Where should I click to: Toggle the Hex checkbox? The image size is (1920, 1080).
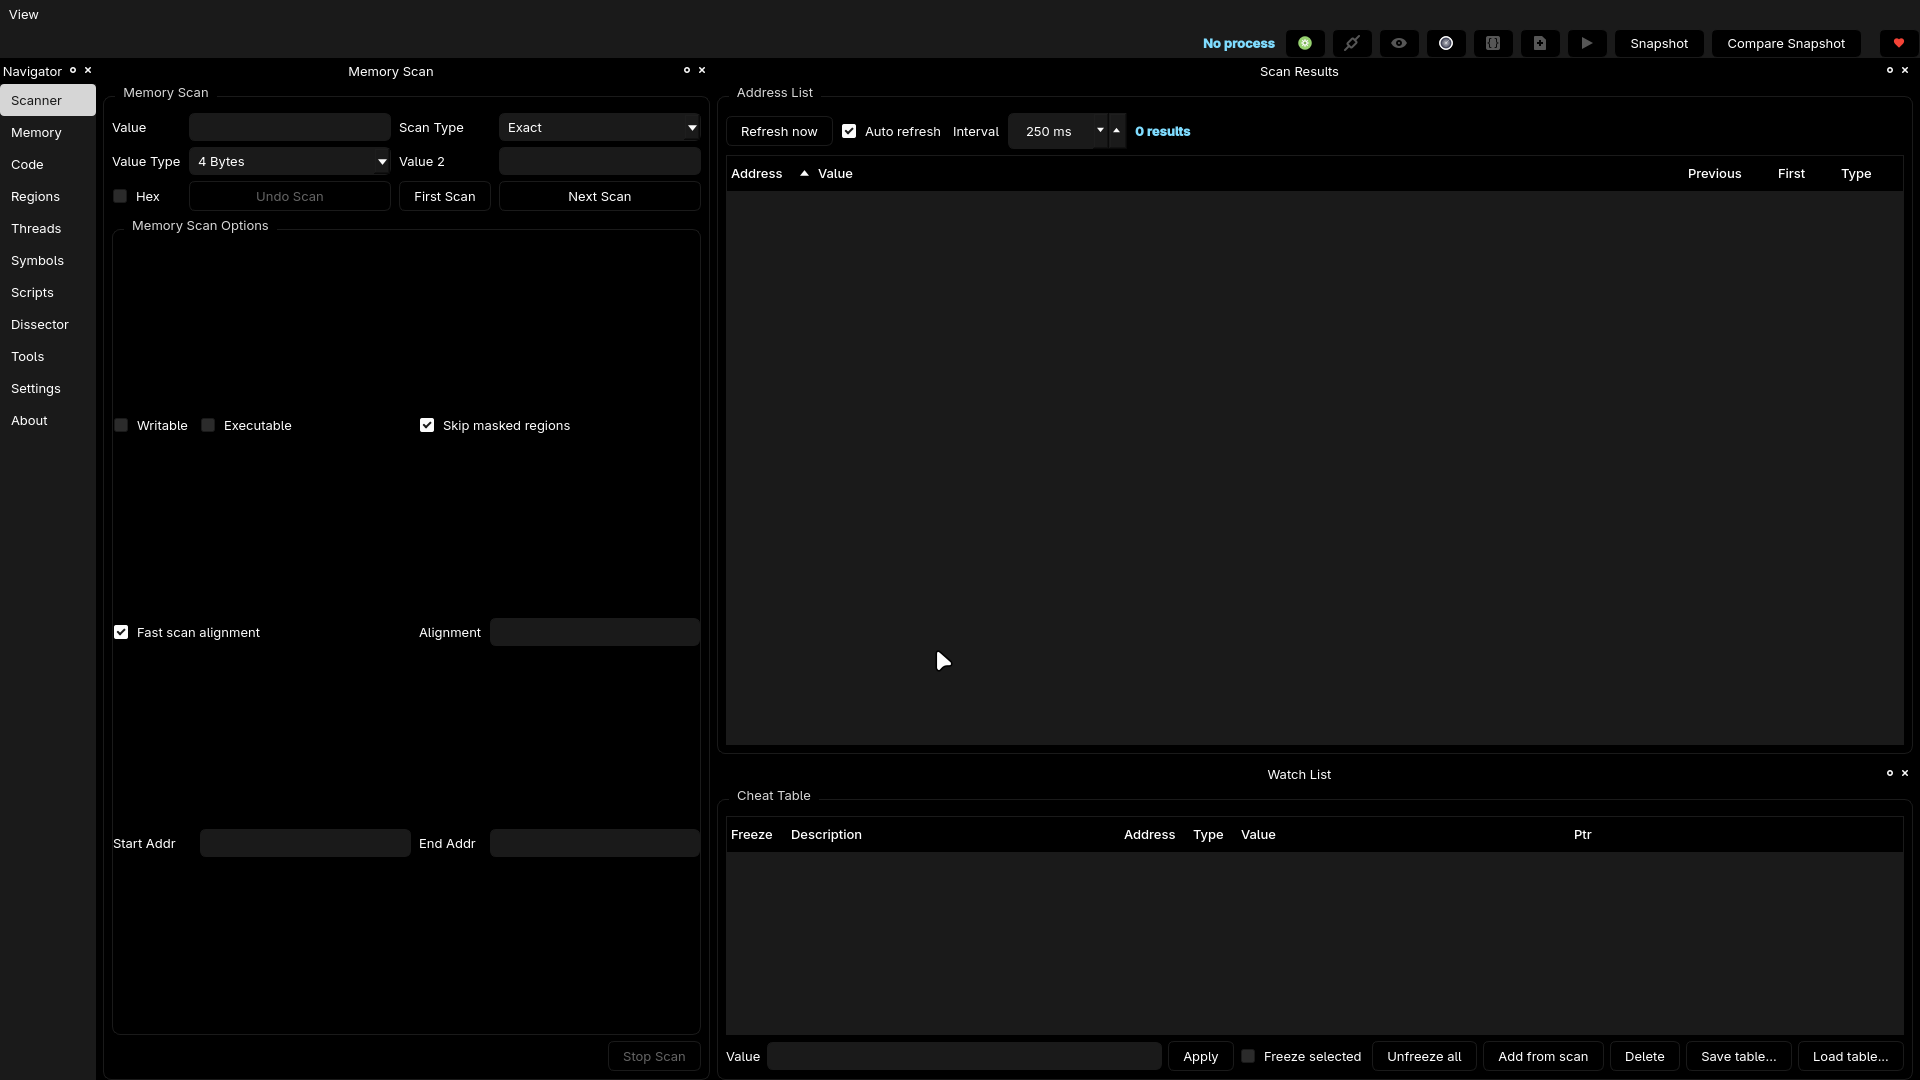tap(120, 196)
